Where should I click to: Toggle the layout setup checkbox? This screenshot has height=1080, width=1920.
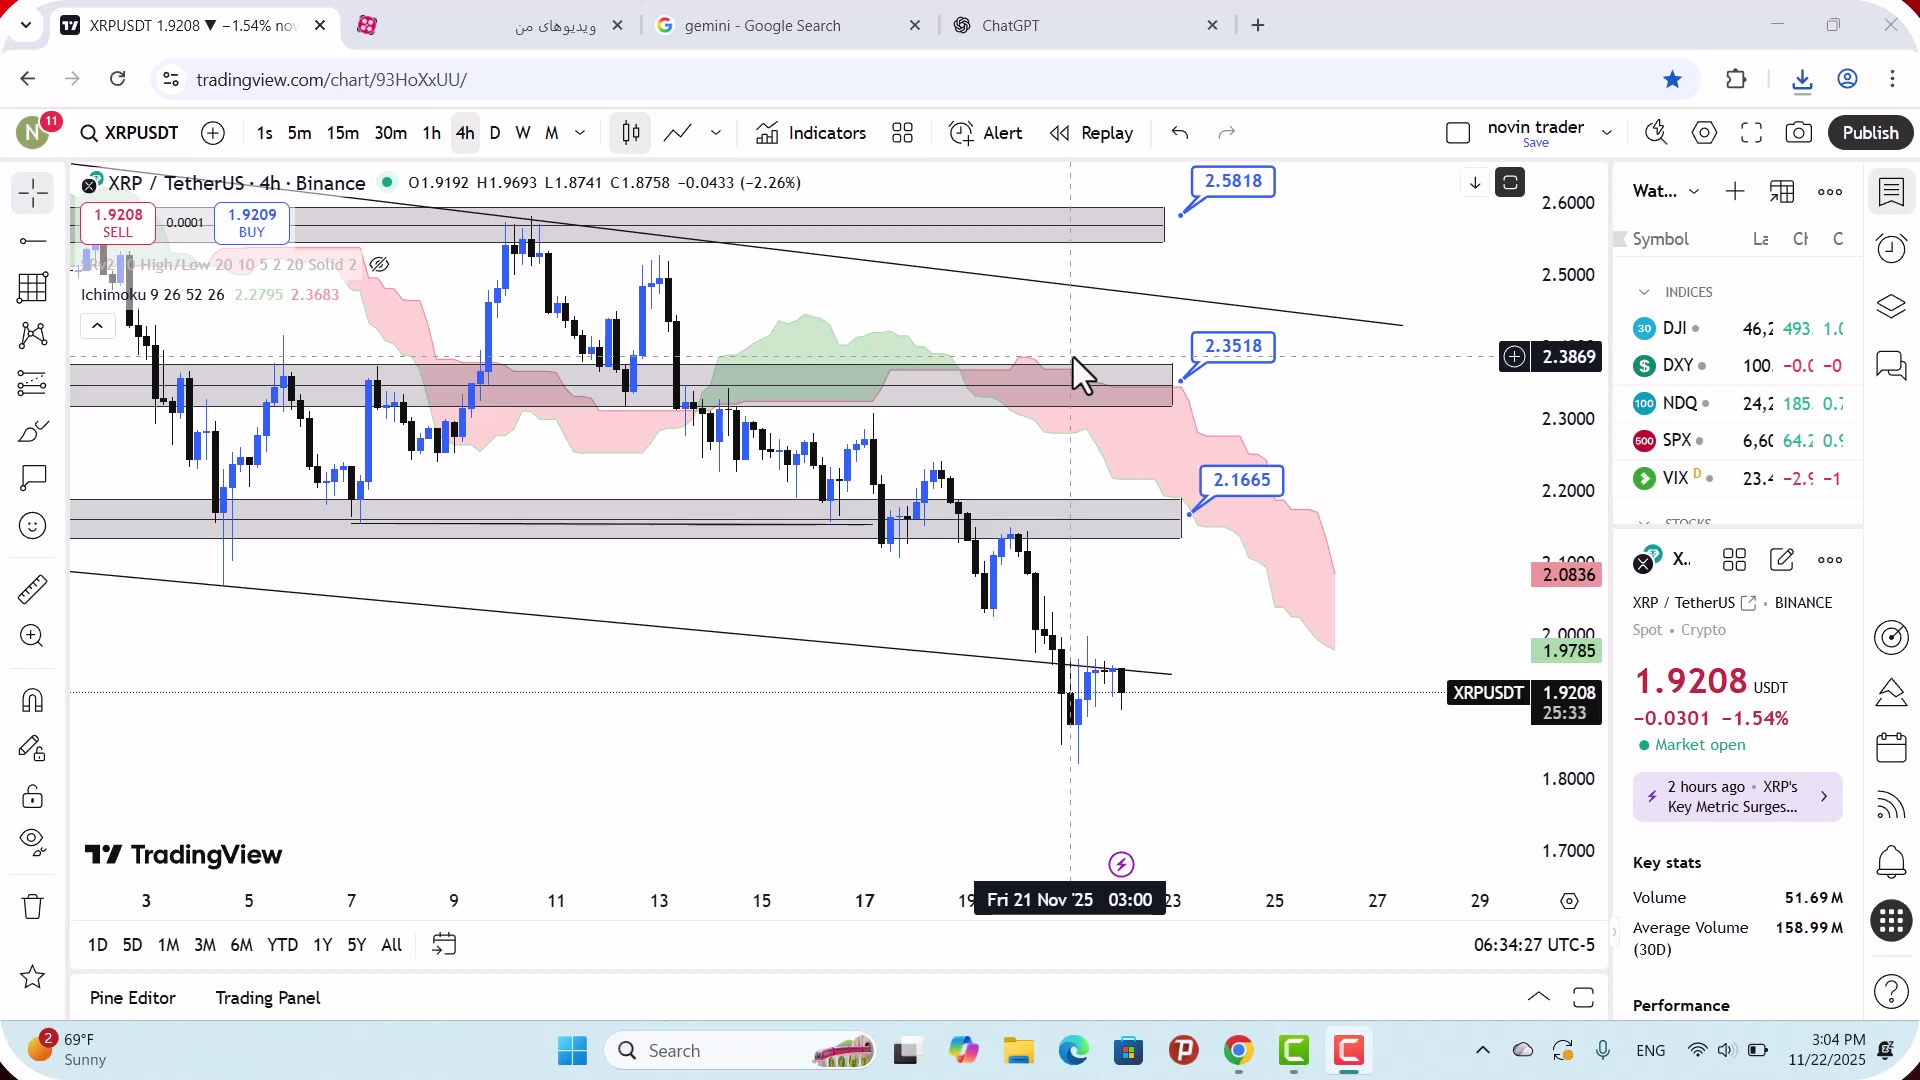tap(1458, 133)
